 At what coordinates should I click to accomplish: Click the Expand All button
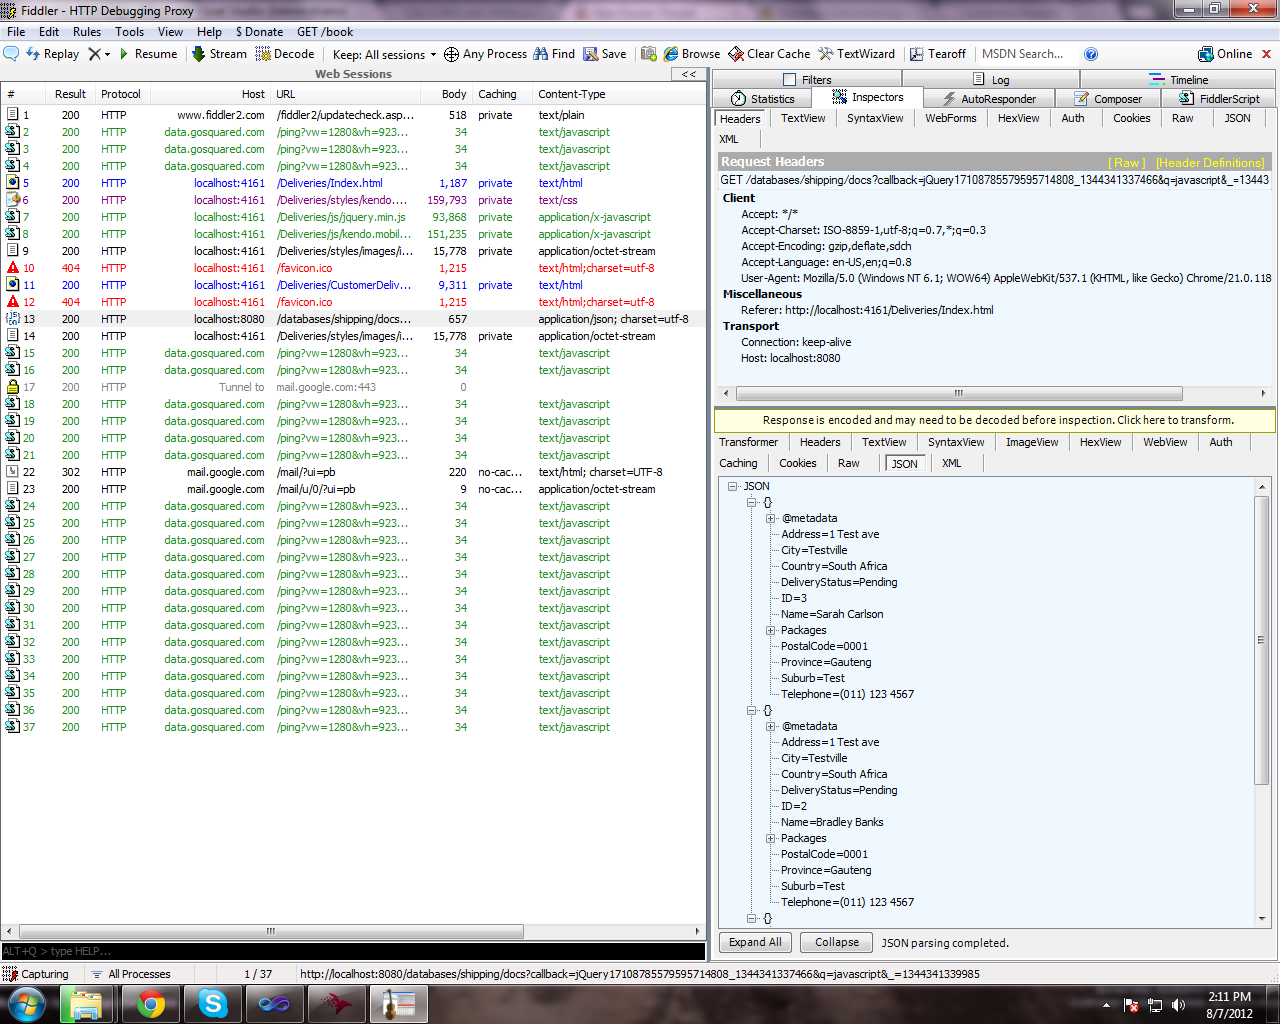coord(755,942)
